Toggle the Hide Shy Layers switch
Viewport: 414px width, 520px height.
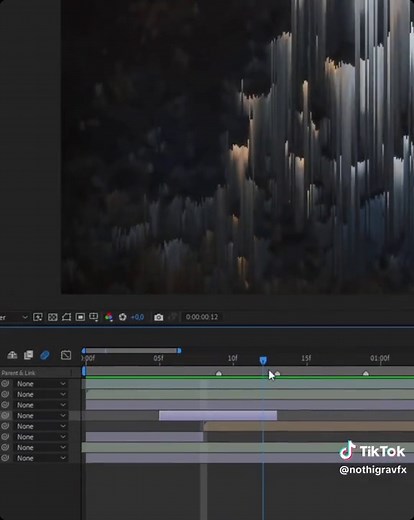pyautogui.click(x=12, y=355)
